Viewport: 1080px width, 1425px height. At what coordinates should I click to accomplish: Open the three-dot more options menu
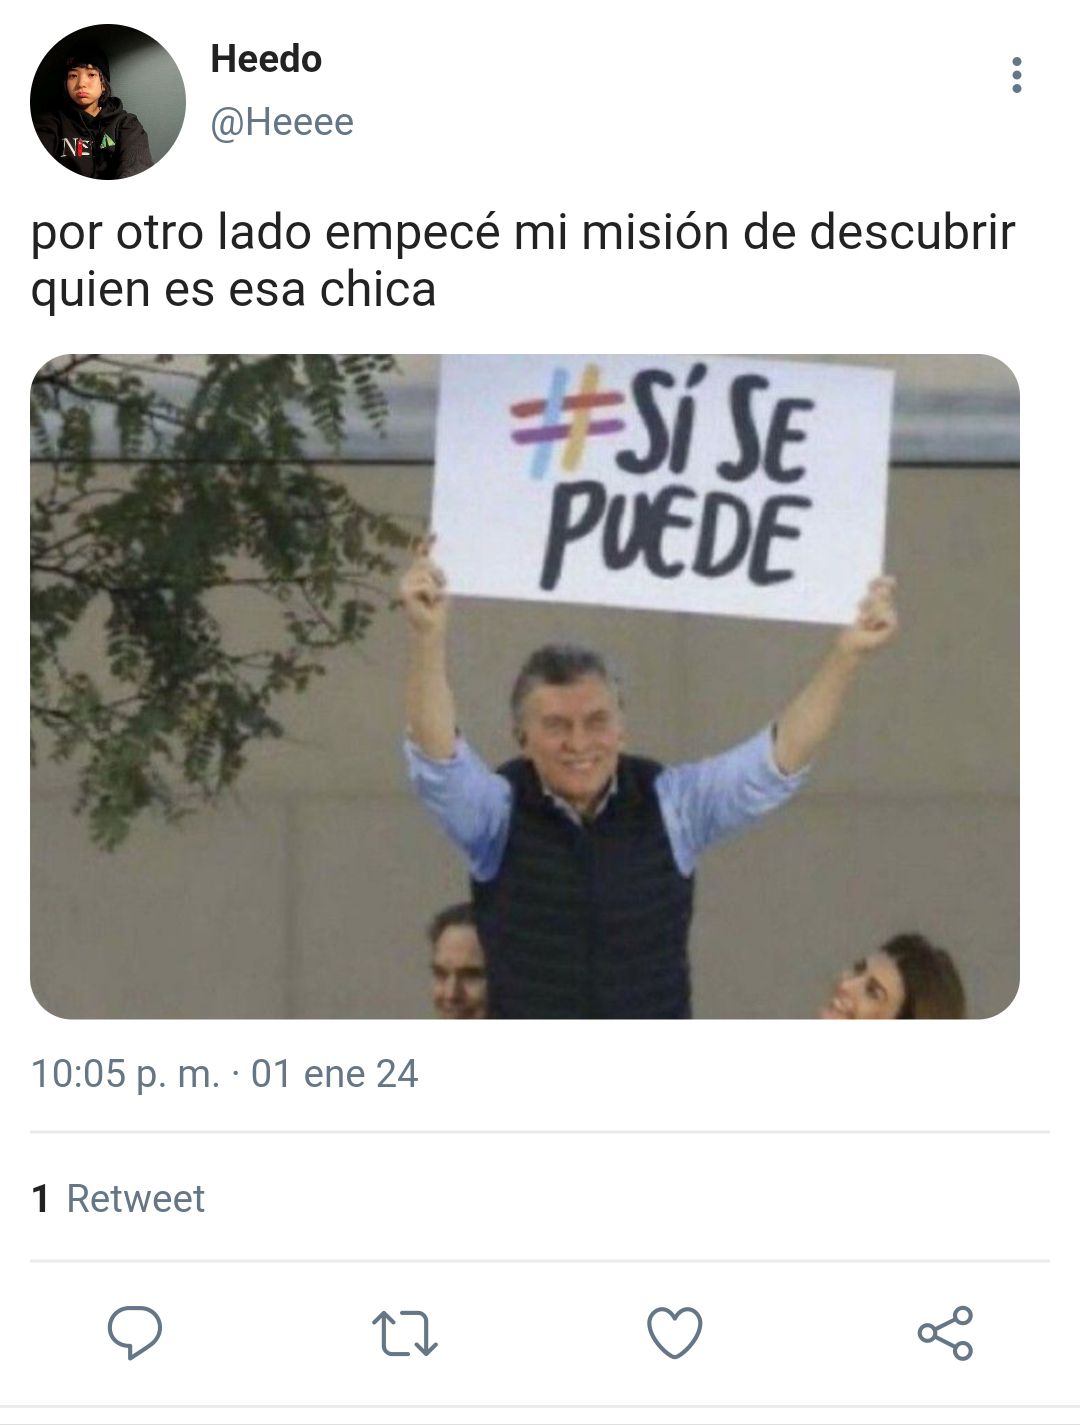click(x=1017, y=75)
